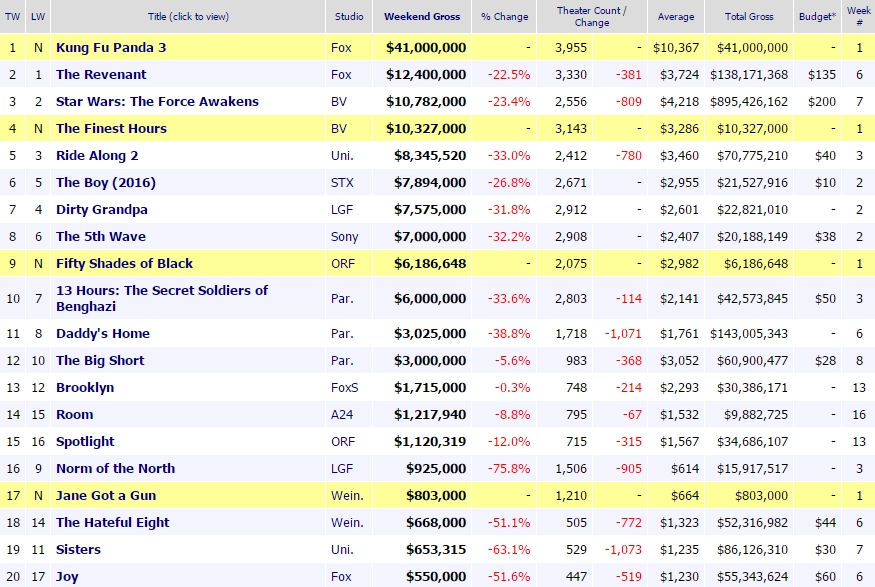Sort by Weekend Gross header

(422, 16)
